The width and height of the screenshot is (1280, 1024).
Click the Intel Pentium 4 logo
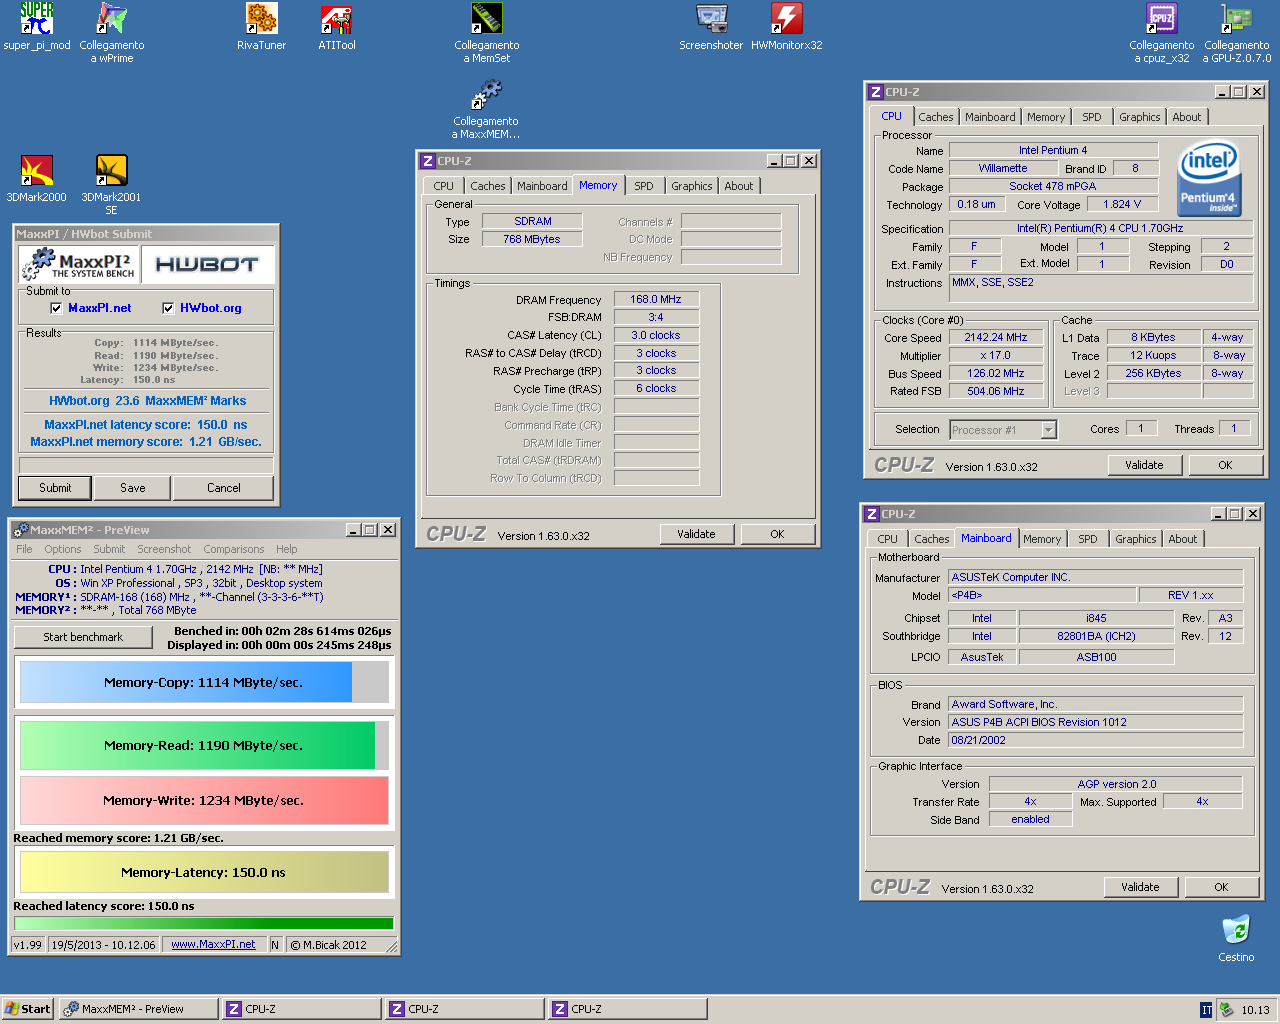[1208, 177]
